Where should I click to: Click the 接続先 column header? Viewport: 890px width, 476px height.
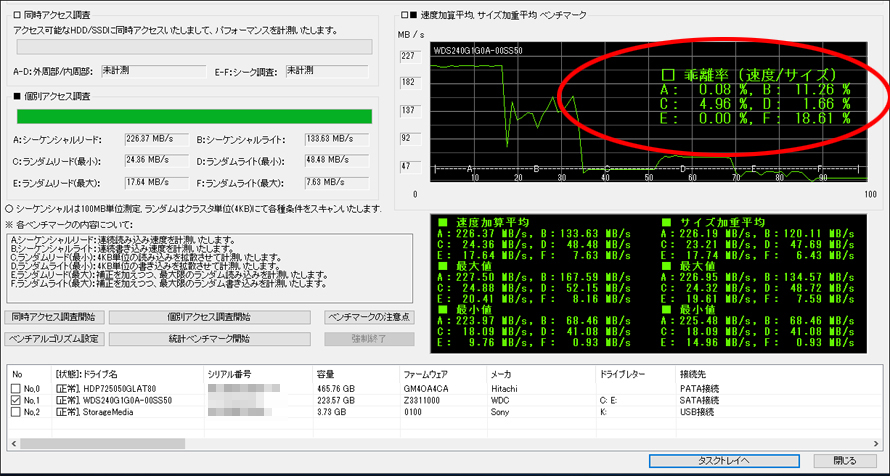point(694,374)
